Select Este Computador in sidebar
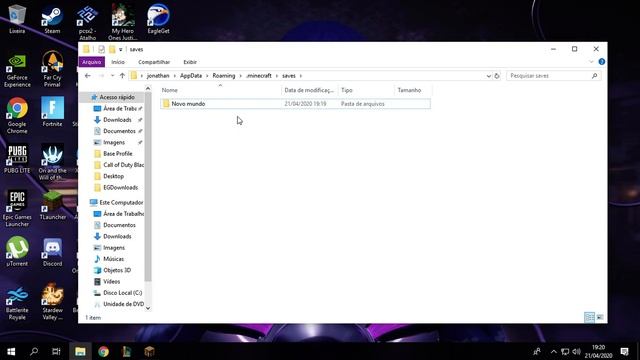 pyautogui.click(x=121, y=202)
